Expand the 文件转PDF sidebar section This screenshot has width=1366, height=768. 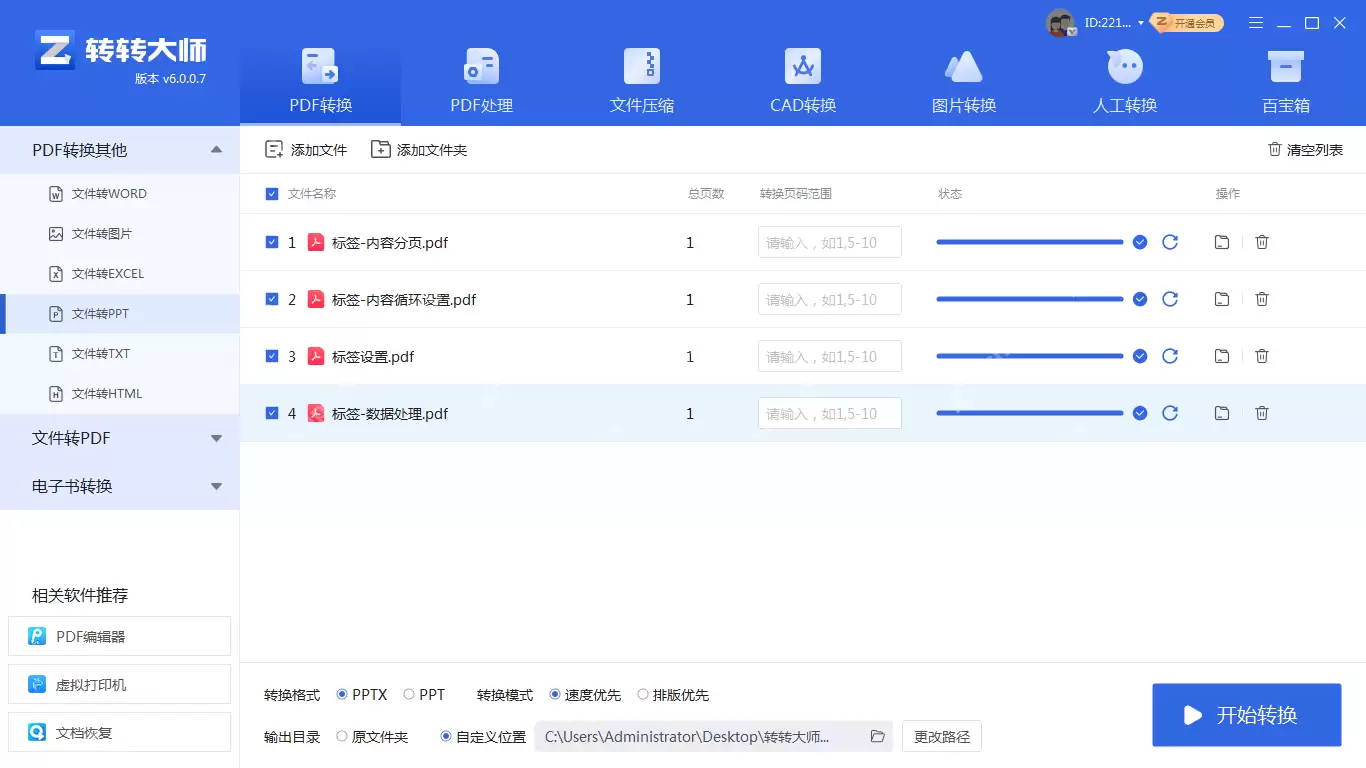(x=120, y=437)
